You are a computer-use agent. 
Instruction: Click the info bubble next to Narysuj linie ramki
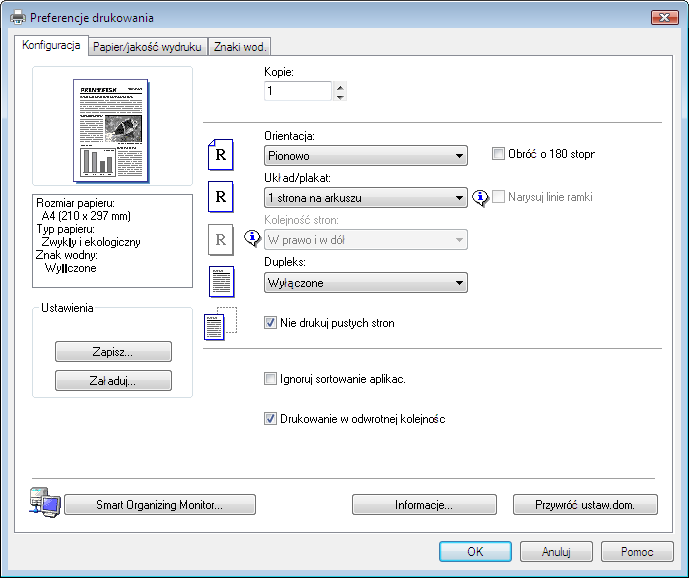coord(480,198)
